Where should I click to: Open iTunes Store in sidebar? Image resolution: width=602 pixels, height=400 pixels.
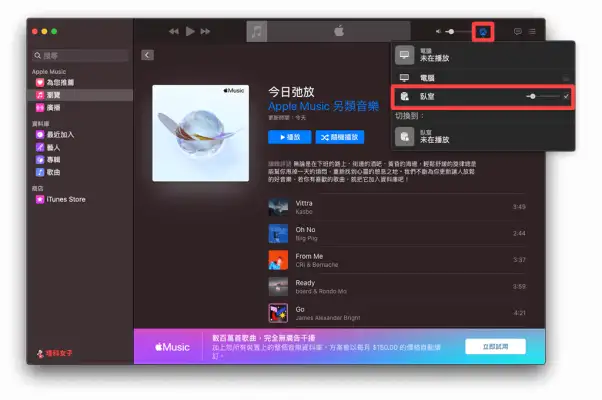tap(80, 199)
